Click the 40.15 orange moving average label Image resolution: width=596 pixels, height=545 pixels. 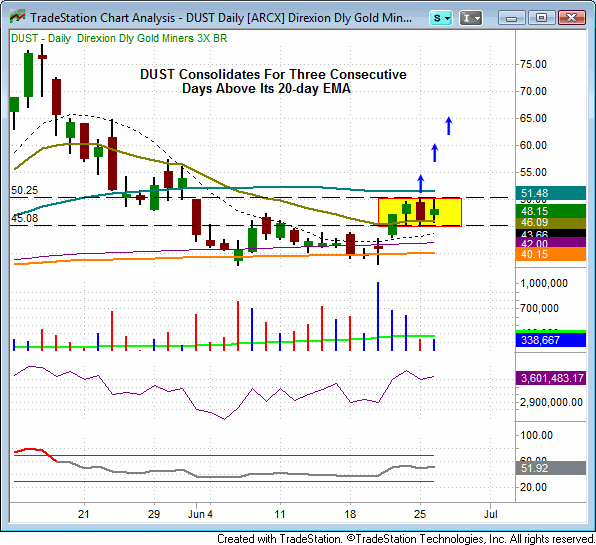[x=551, y=254]
